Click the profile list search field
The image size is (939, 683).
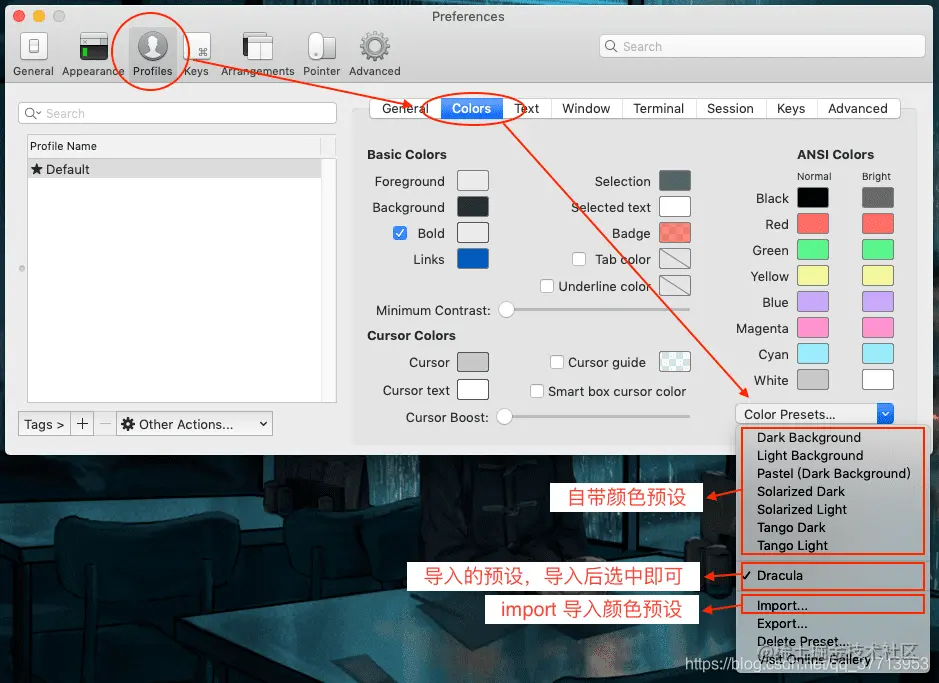pyautogui.click(x=177, y=113)
